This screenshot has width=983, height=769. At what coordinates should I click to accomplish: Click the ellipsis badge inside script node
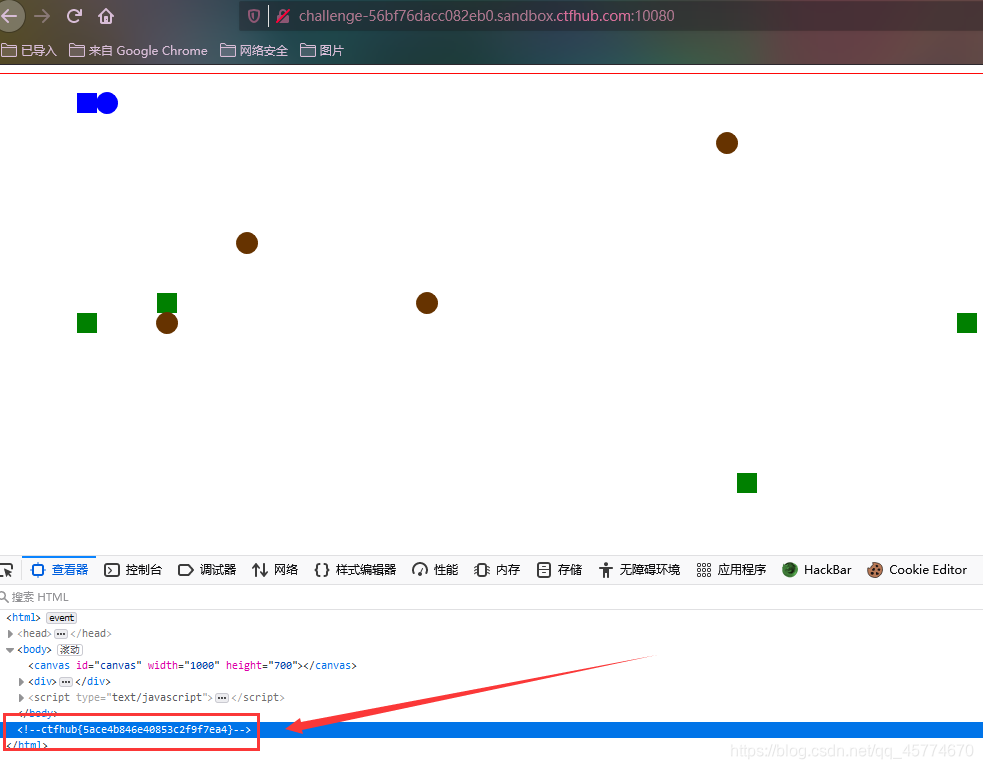(222, 698)
